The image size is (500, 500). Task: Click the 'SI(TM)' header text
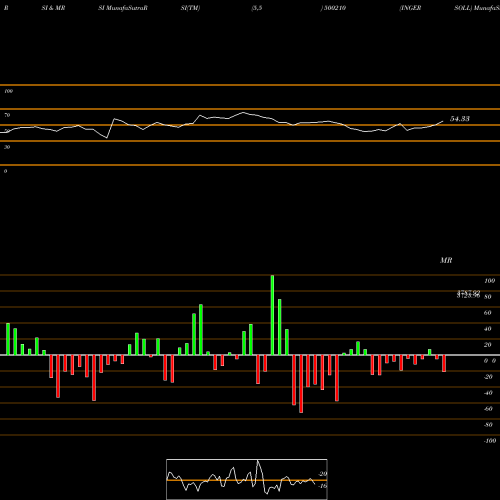coord(190,8)
